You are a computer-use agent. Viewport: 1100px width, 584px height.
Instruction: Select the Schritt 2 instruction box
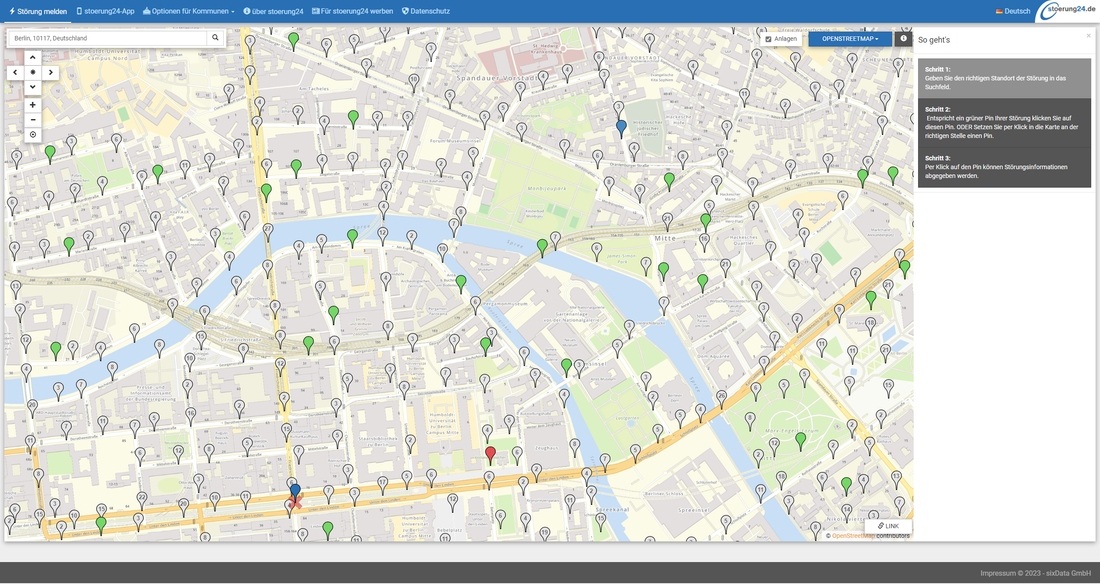pos(1004,122)
